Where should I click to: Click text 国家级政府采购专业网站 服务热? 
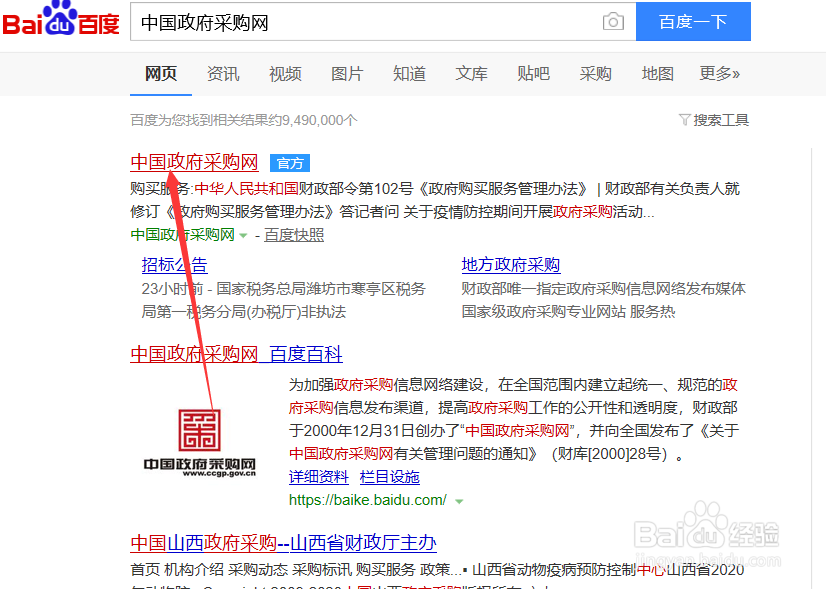(x=568, y=312)
